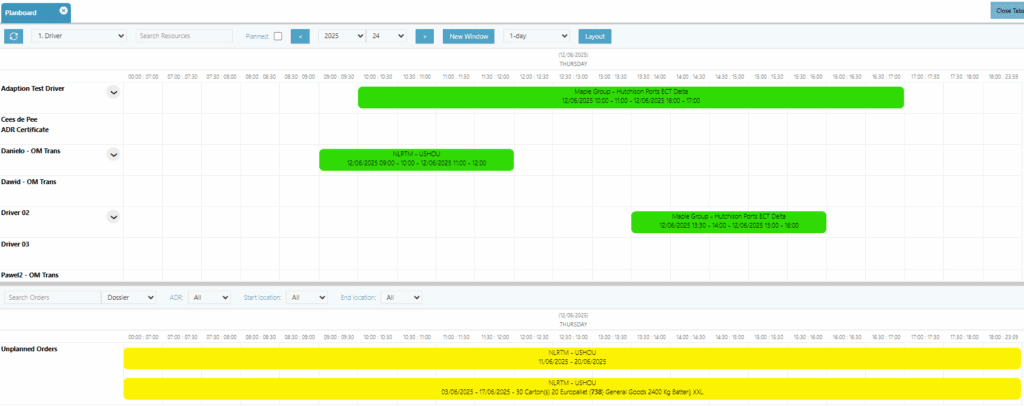
Task: Open the 2025 year dropdown
Action: pyautogui.click(x=340, y=36)
